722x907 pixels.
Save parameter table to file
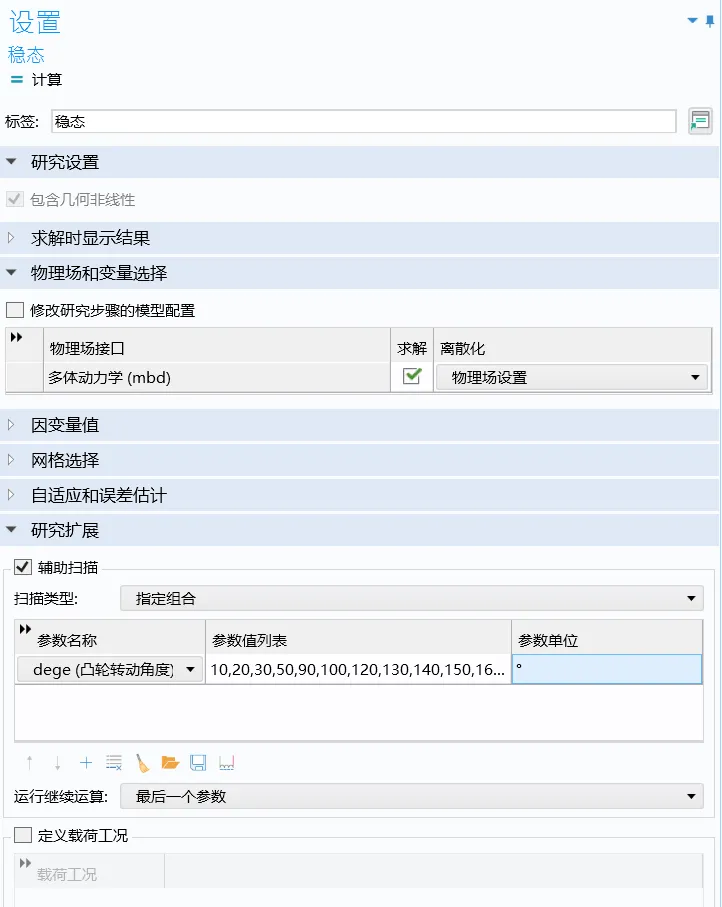198,763
